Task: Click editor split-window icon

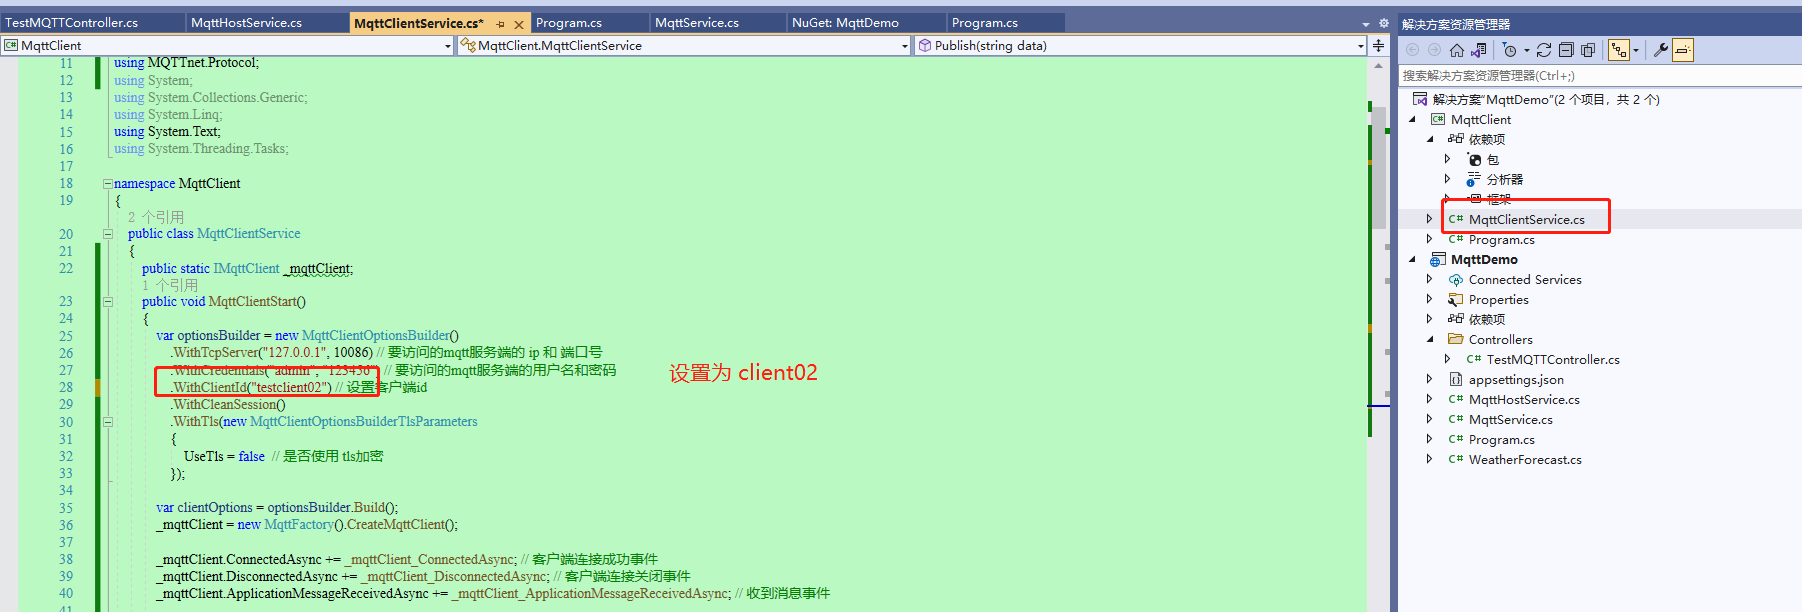Action: (1379, 45)
